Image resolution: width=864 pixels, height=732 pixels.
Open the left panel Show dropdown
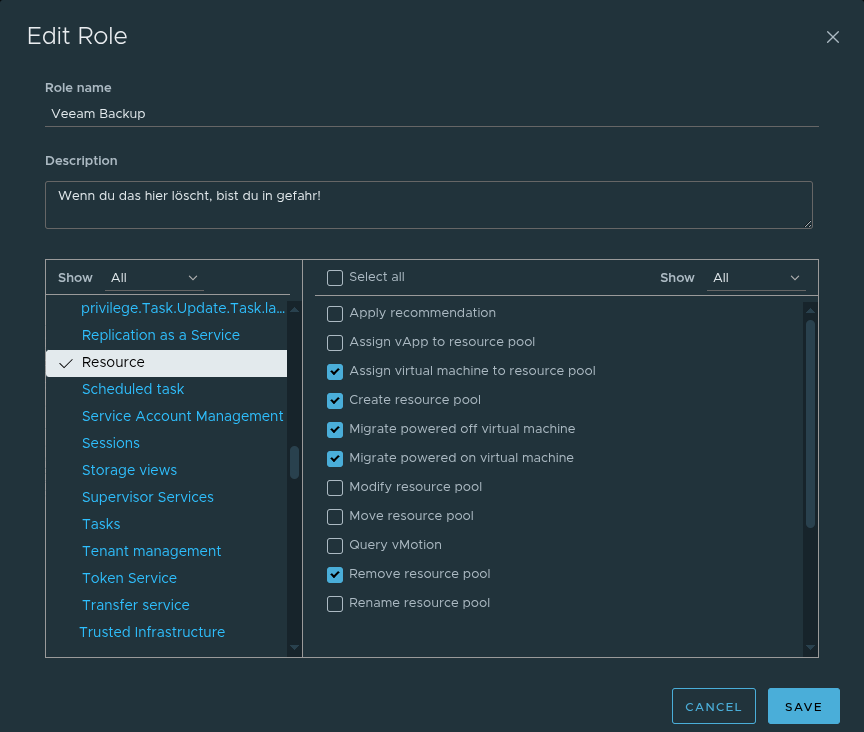click(x=155, y=278)
